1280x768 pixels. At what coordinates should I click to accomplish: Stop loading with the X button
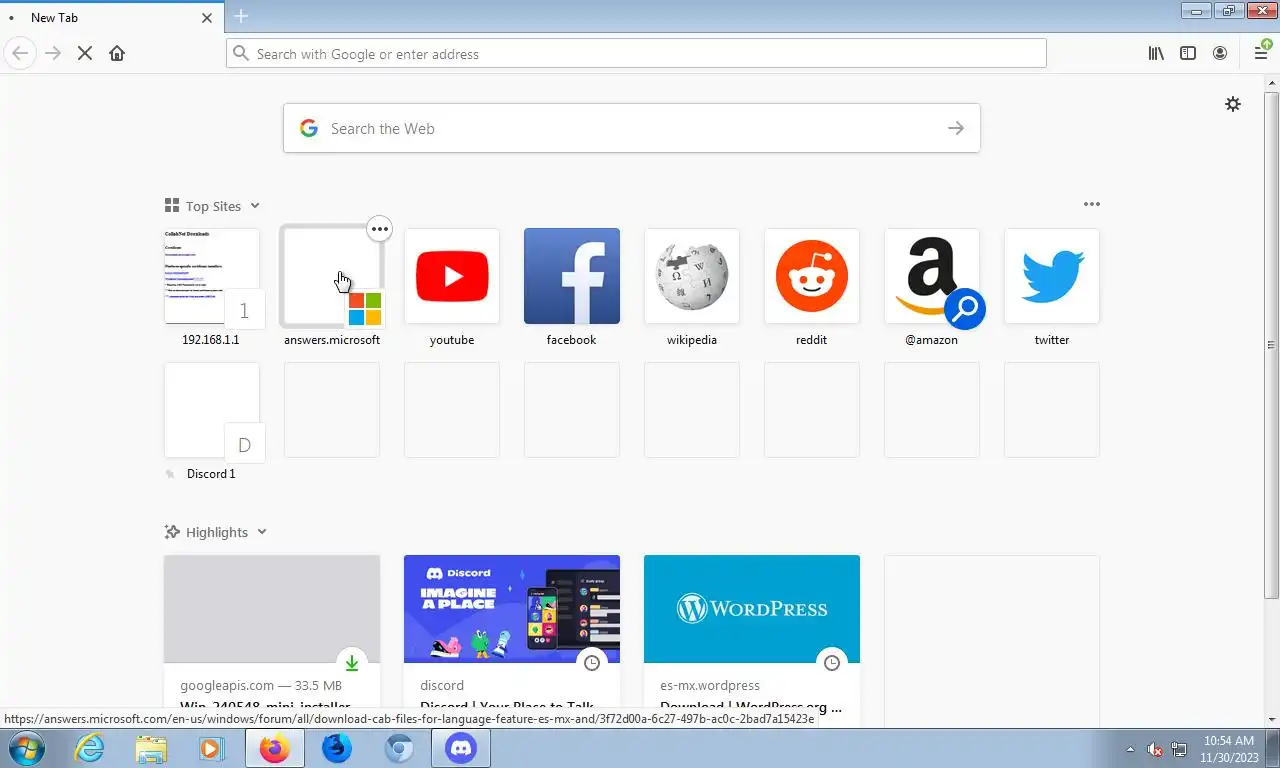coord(85,53)
